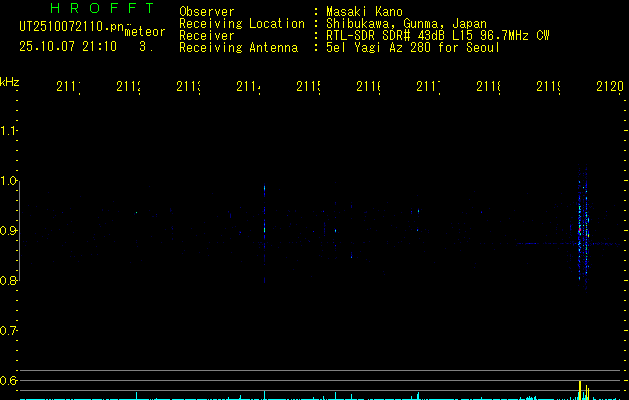Screen dimensions: 629x400
Task: Click the tall yellow peak in the power strip
Action: tap(580, 390)
